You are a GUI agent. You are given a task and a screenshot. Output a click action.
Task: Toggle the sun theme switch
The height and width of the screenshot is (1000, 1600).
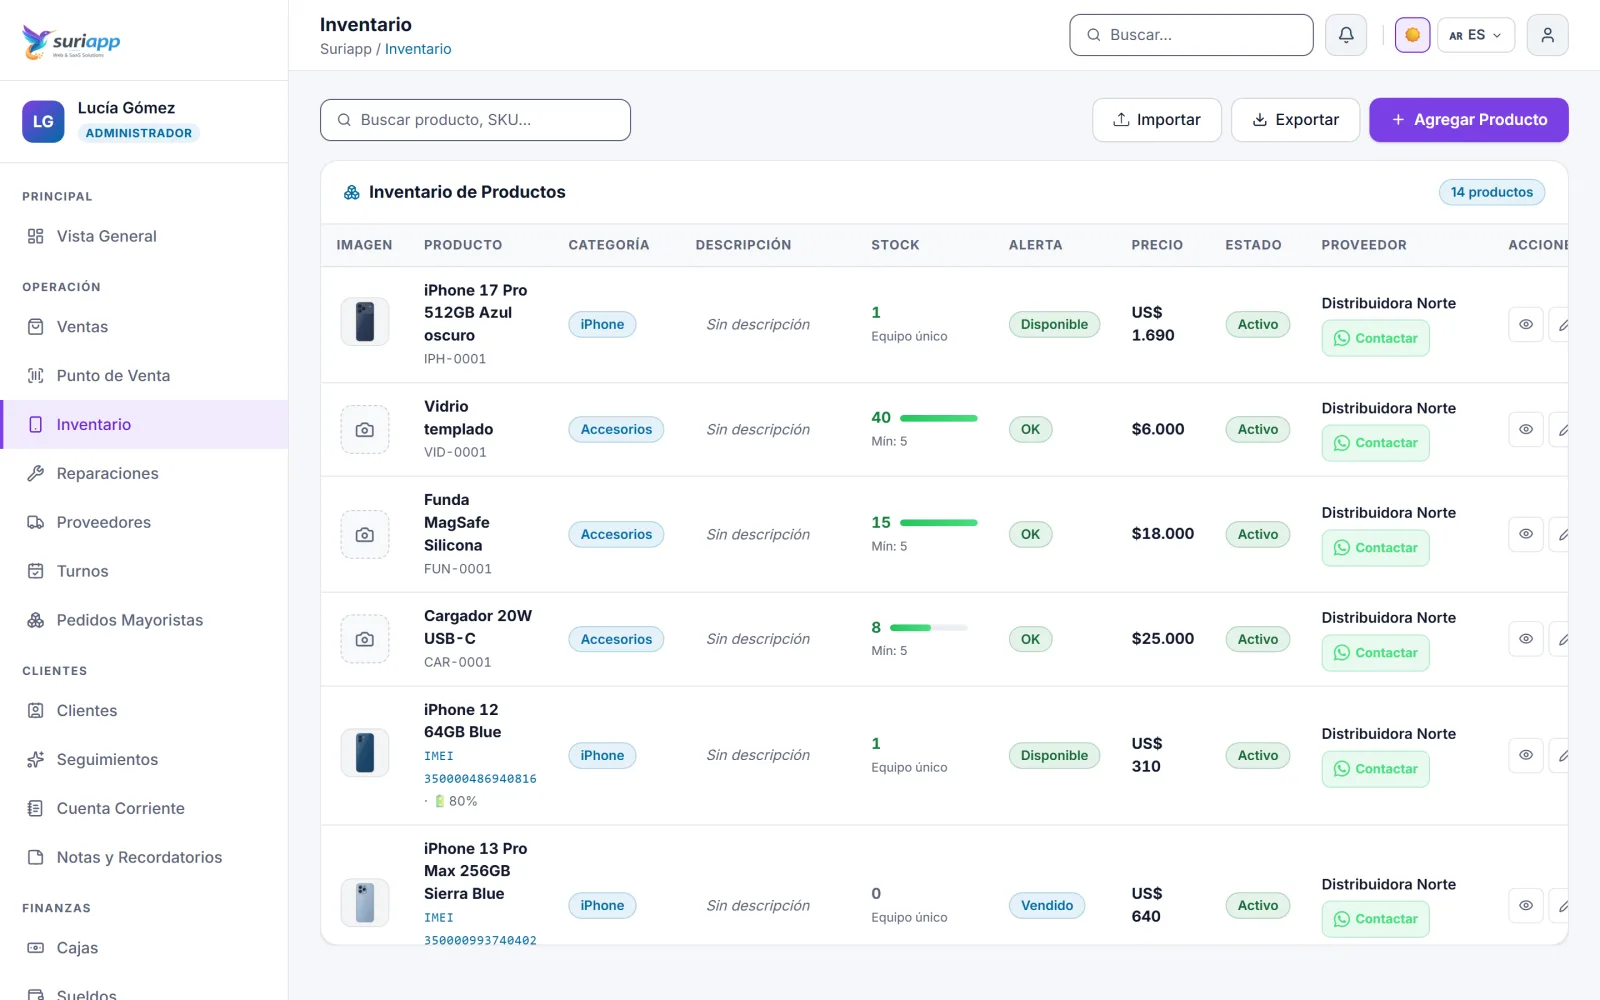pos(1412,35)
